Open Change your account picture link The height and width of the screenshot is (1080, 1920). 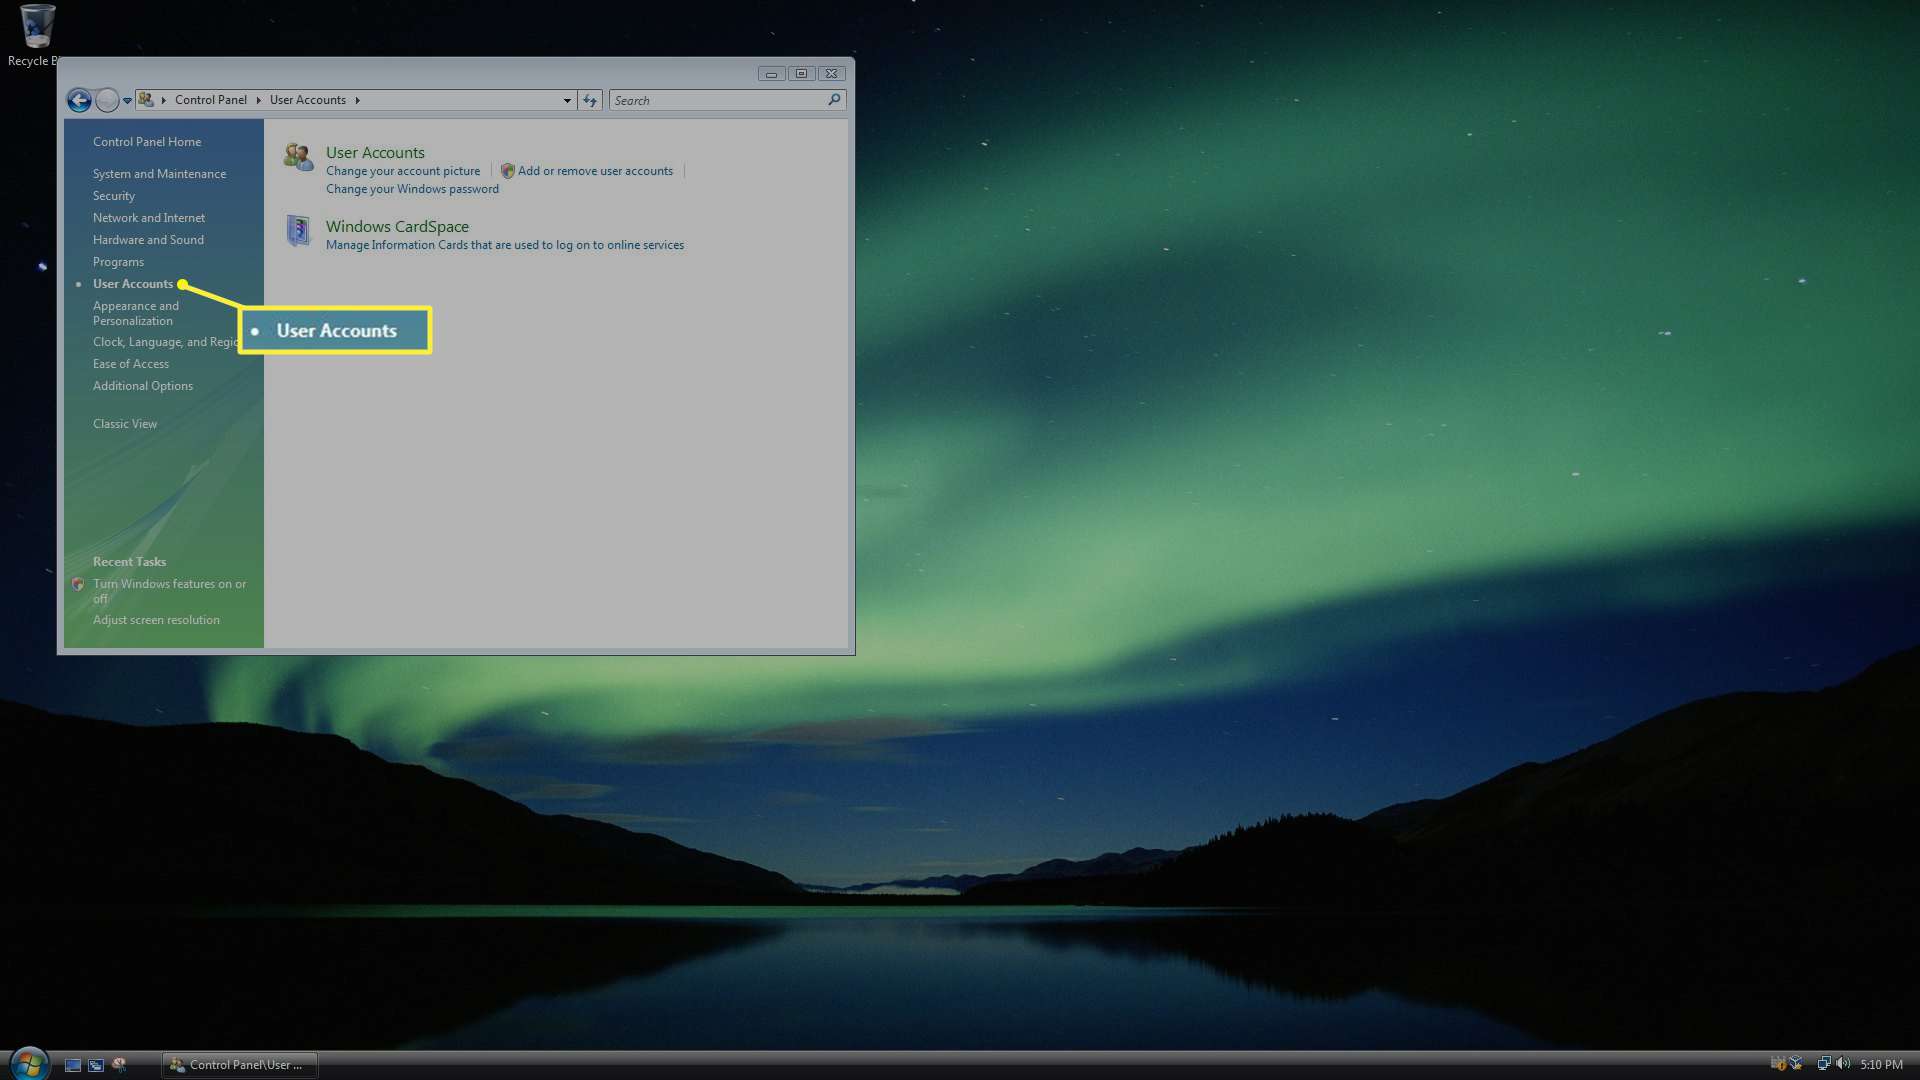point(402,170)
